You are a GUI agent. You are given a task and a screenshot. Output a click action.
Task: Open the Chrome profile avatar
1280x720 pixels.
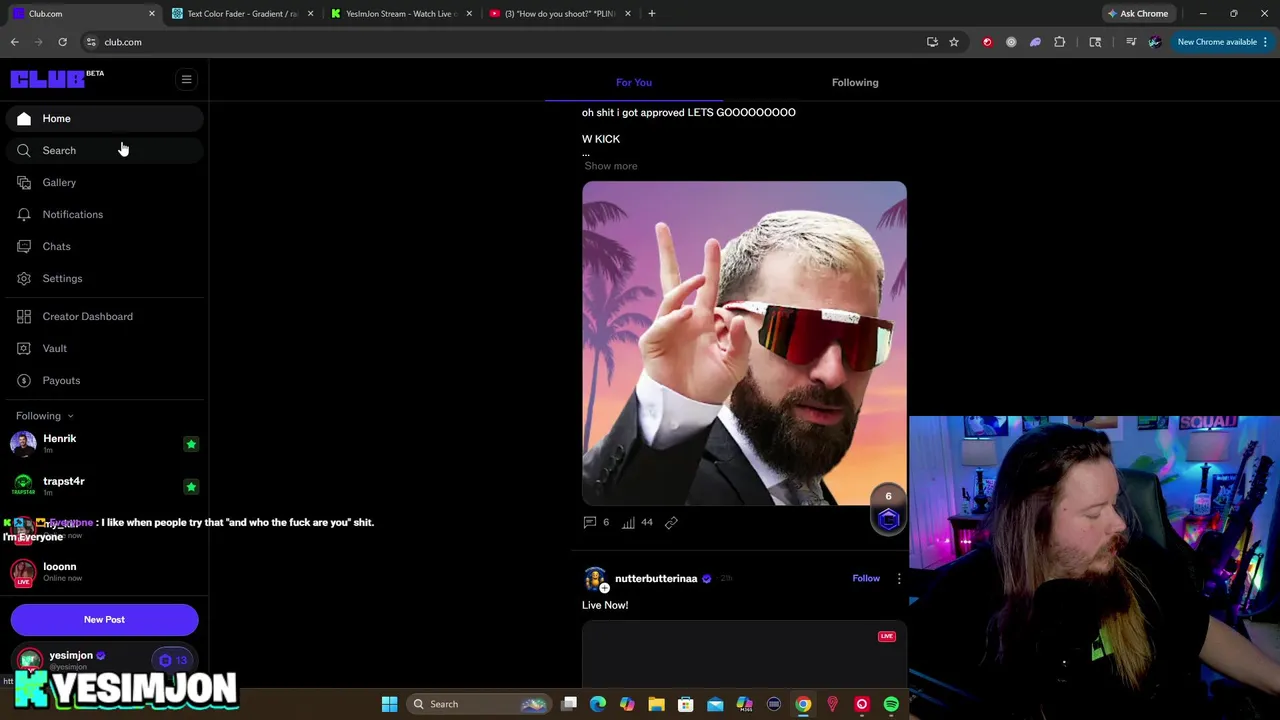coord(1155,42)
